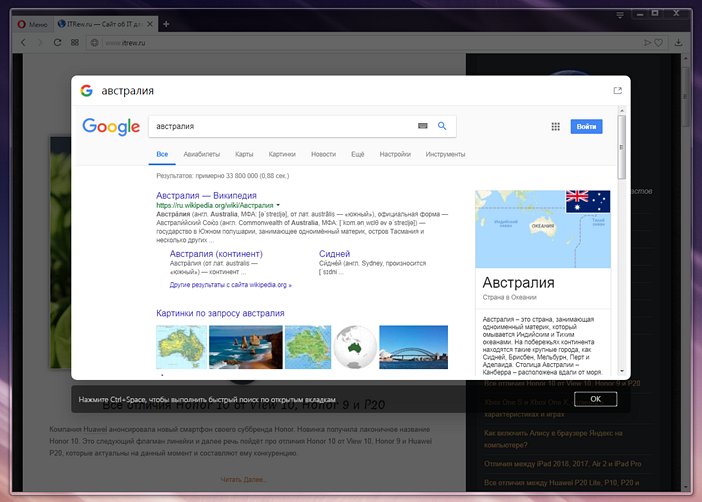Screen dimensions: 702x502
Task: Close the ITRew.ru tab
Action: [150, 24]
